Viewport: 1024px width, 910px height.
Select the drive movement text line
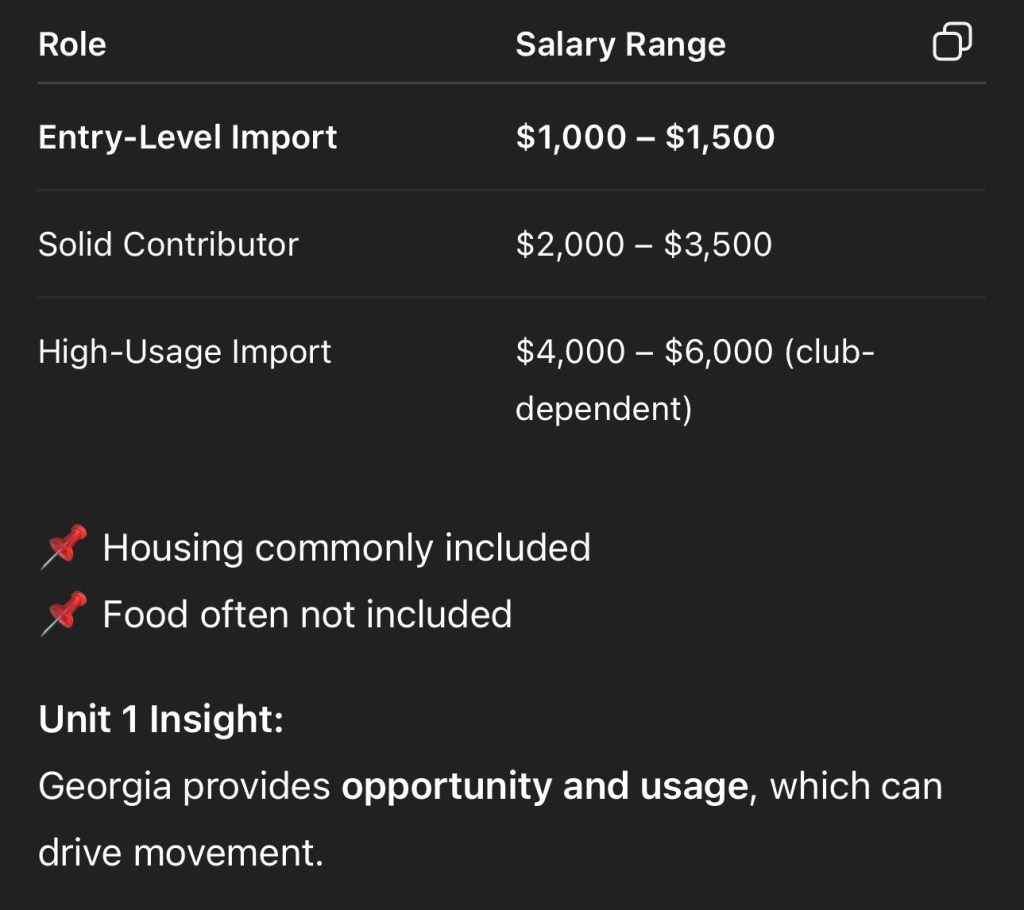point(181,853)
